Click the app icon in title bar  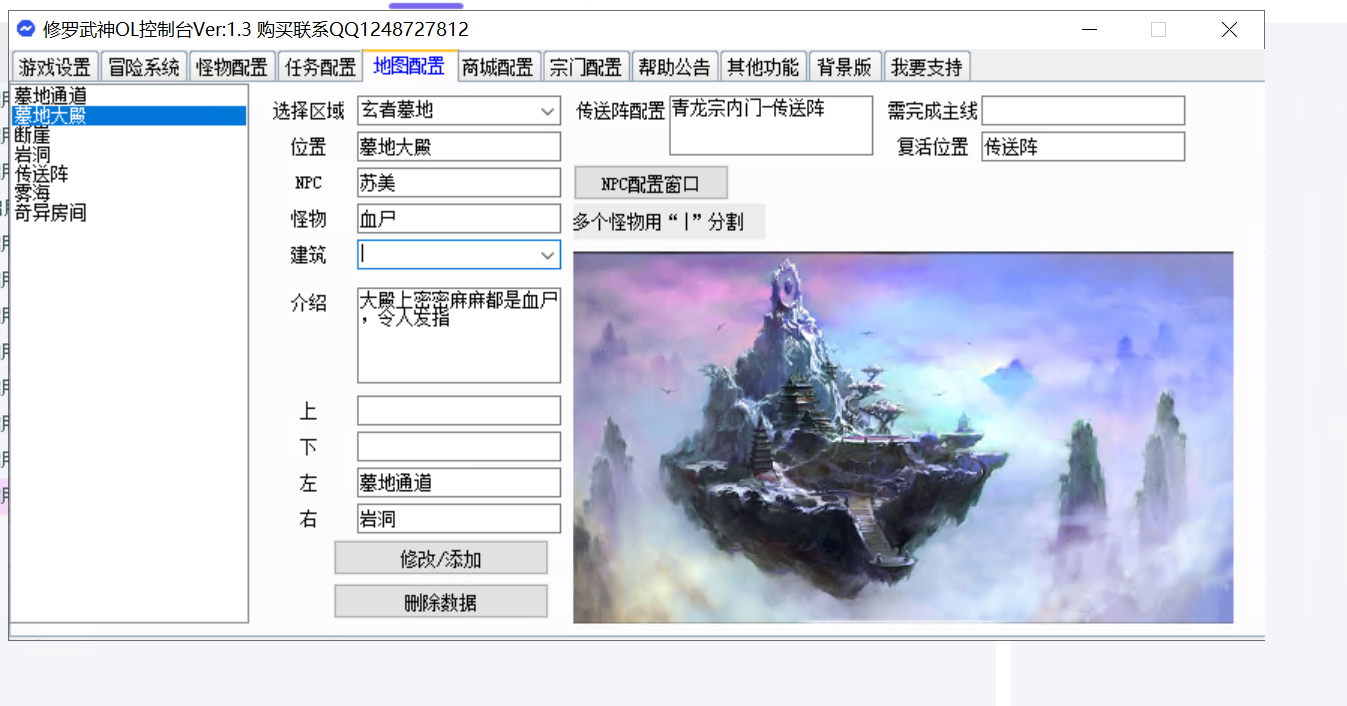[26, 30]
